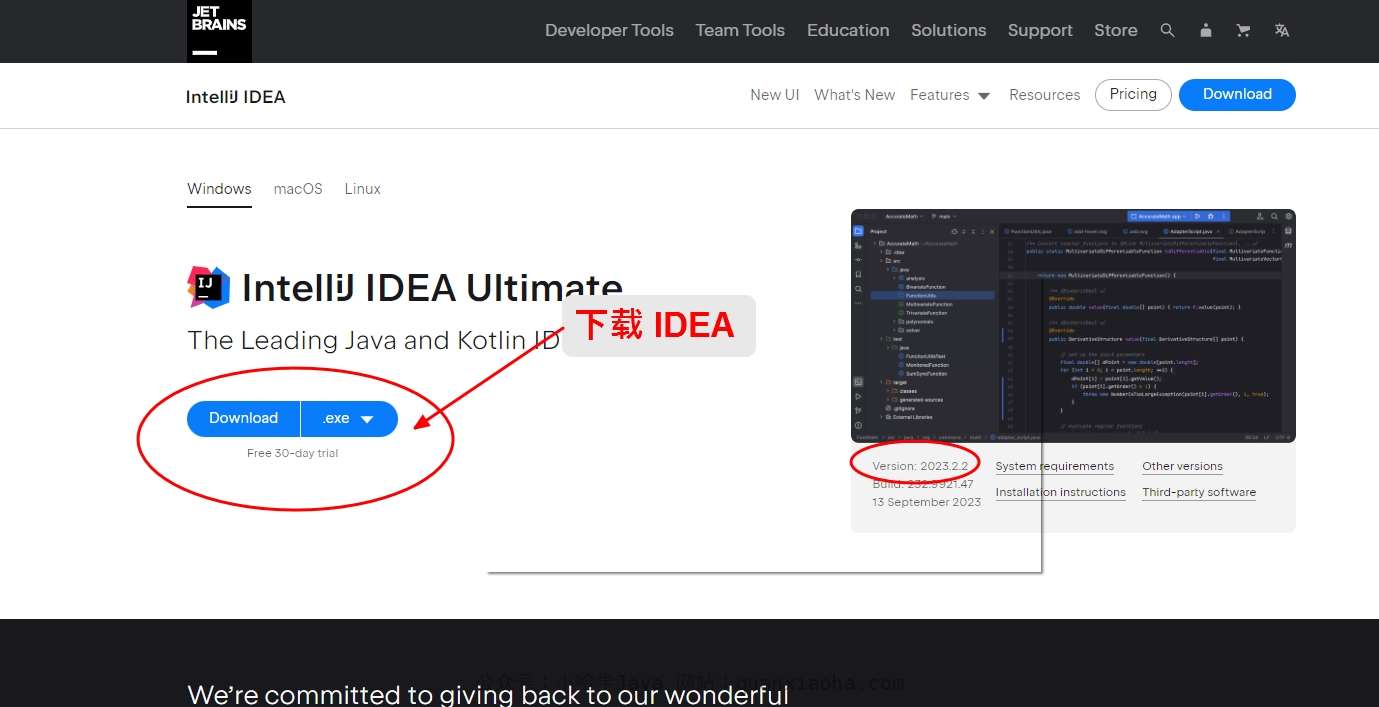Click the '13 September 2023' date text
Viewport: 1379px width, 707px height.
coord(926,502)
